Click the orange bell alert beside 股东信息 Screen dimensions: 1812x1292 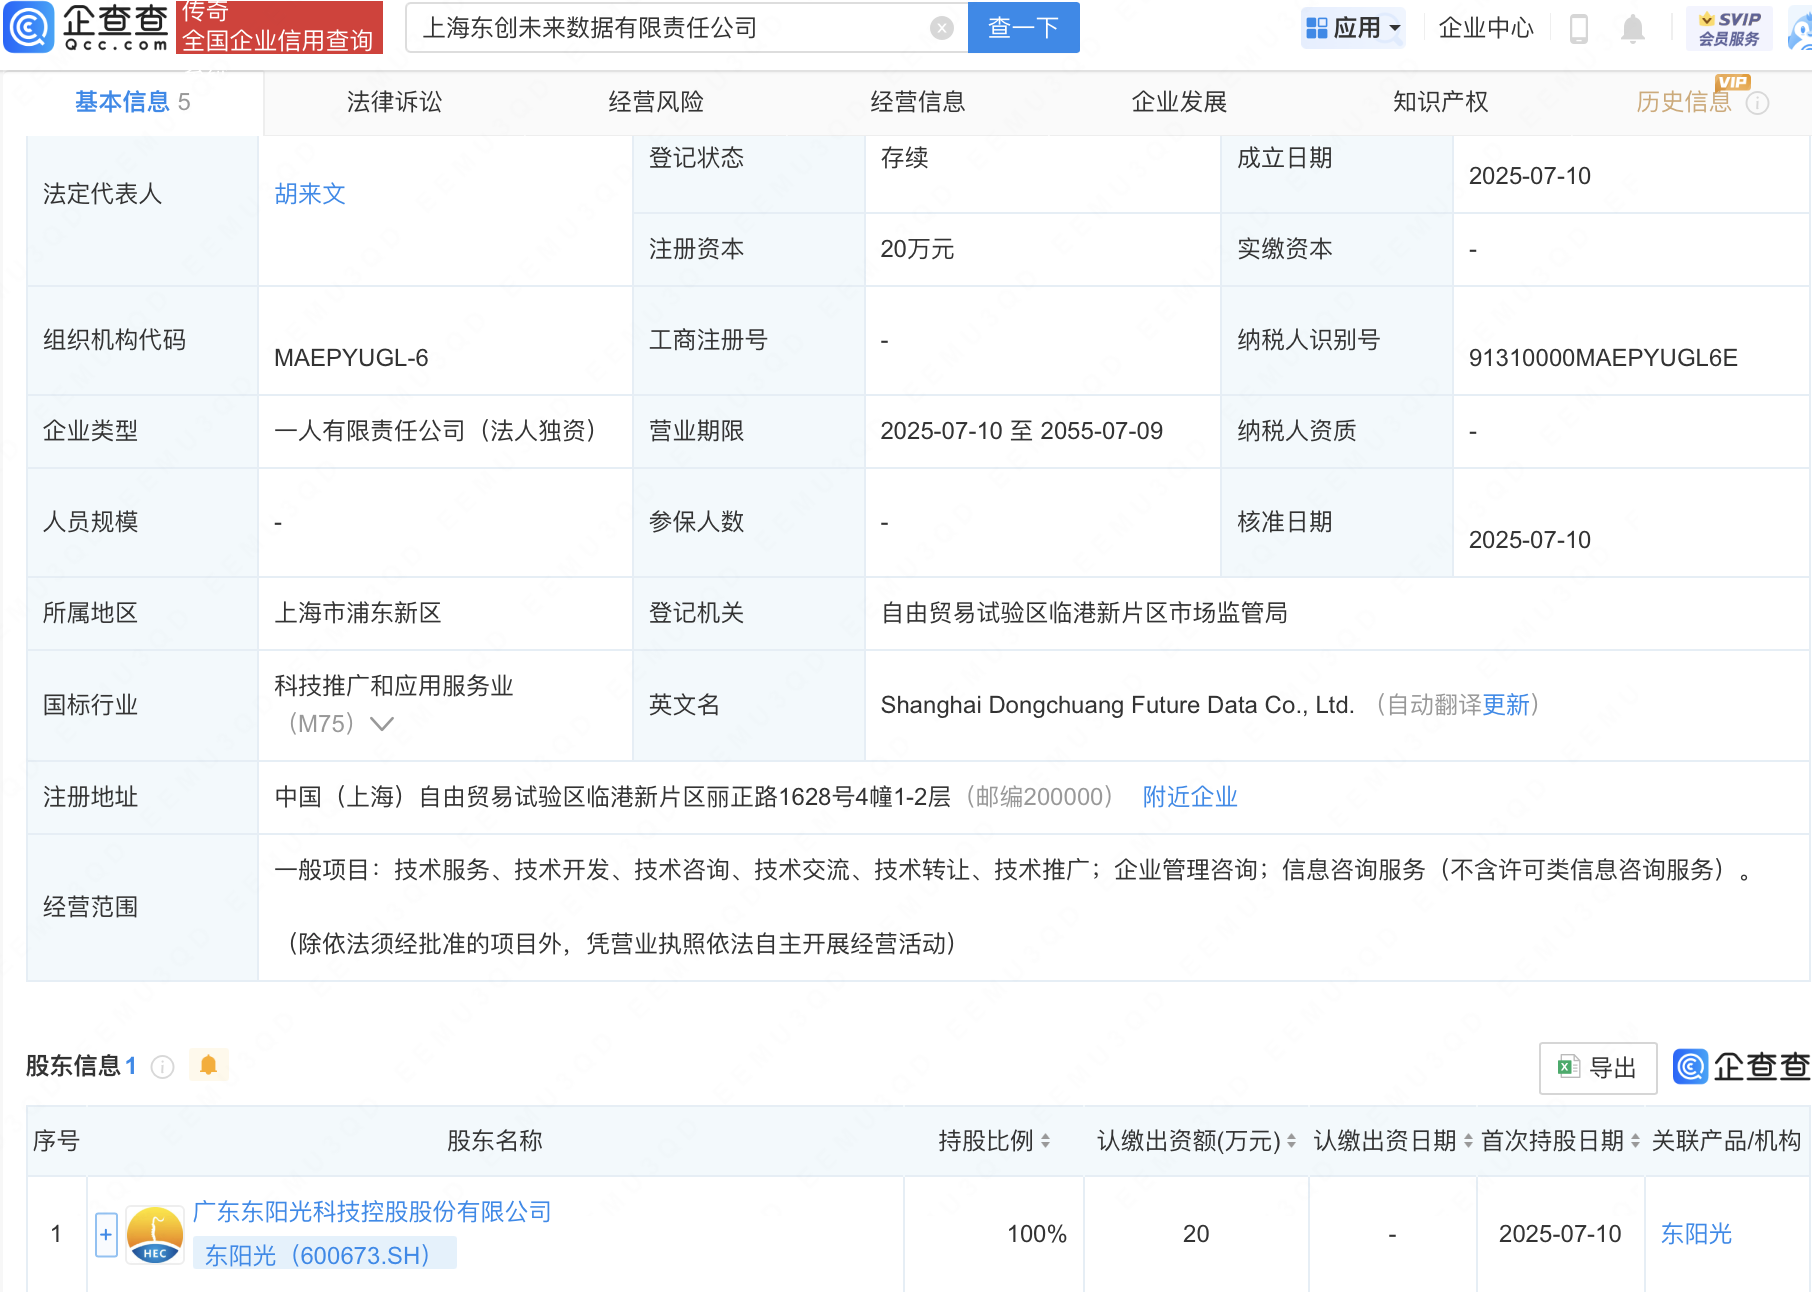208,1065
